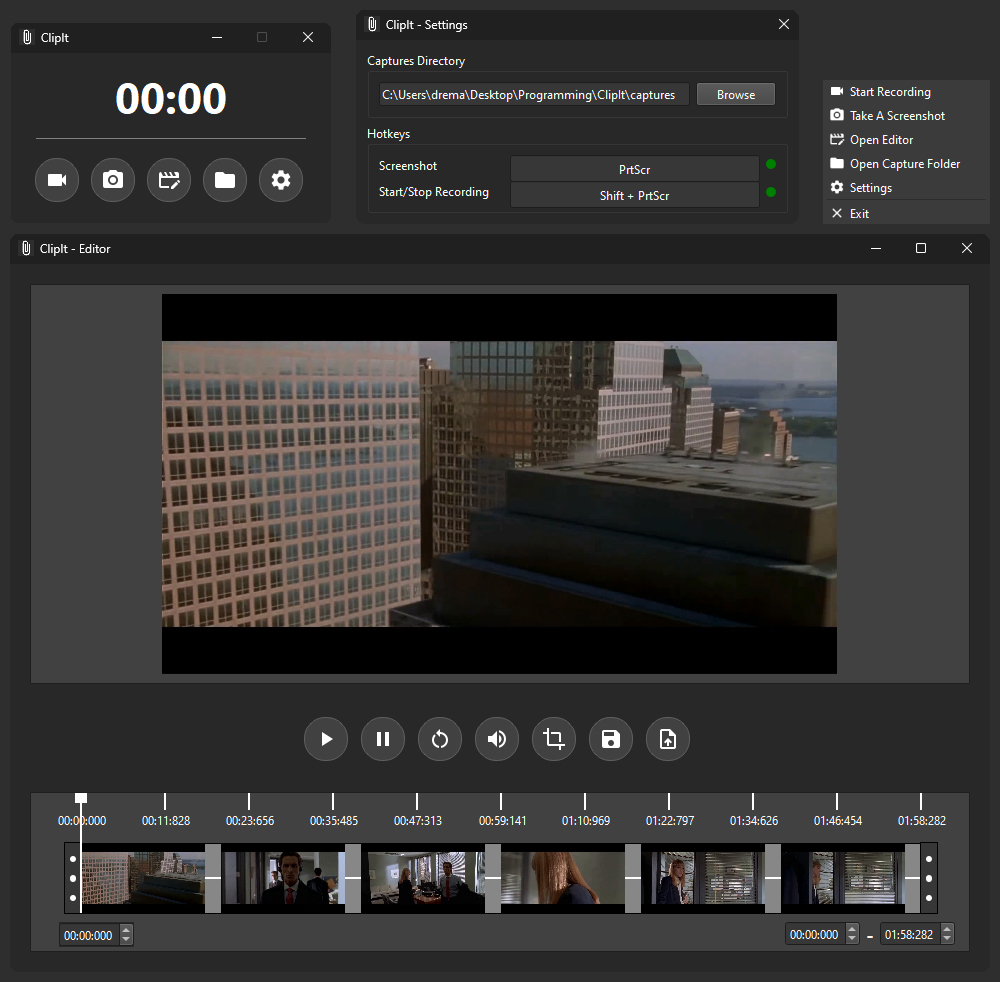This screenshot has width=1000, height=982.
Task: Select the crop tool in the editor
Action: coord(554,739)
